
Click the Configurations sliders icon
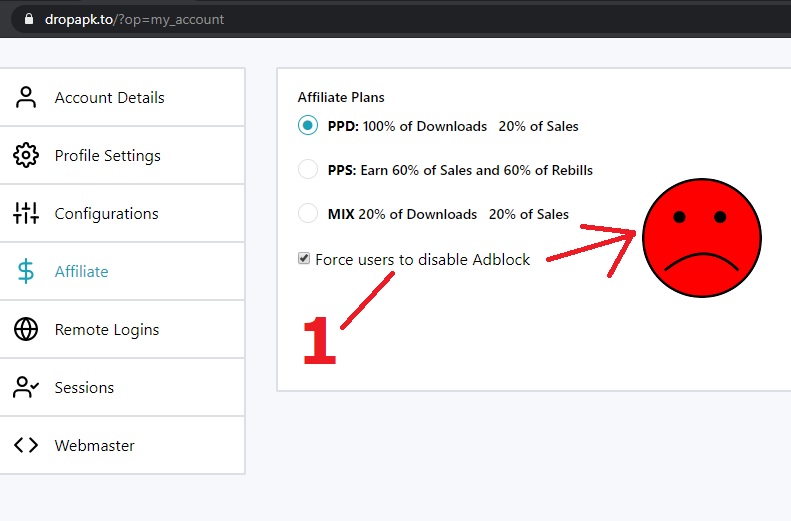26,213
